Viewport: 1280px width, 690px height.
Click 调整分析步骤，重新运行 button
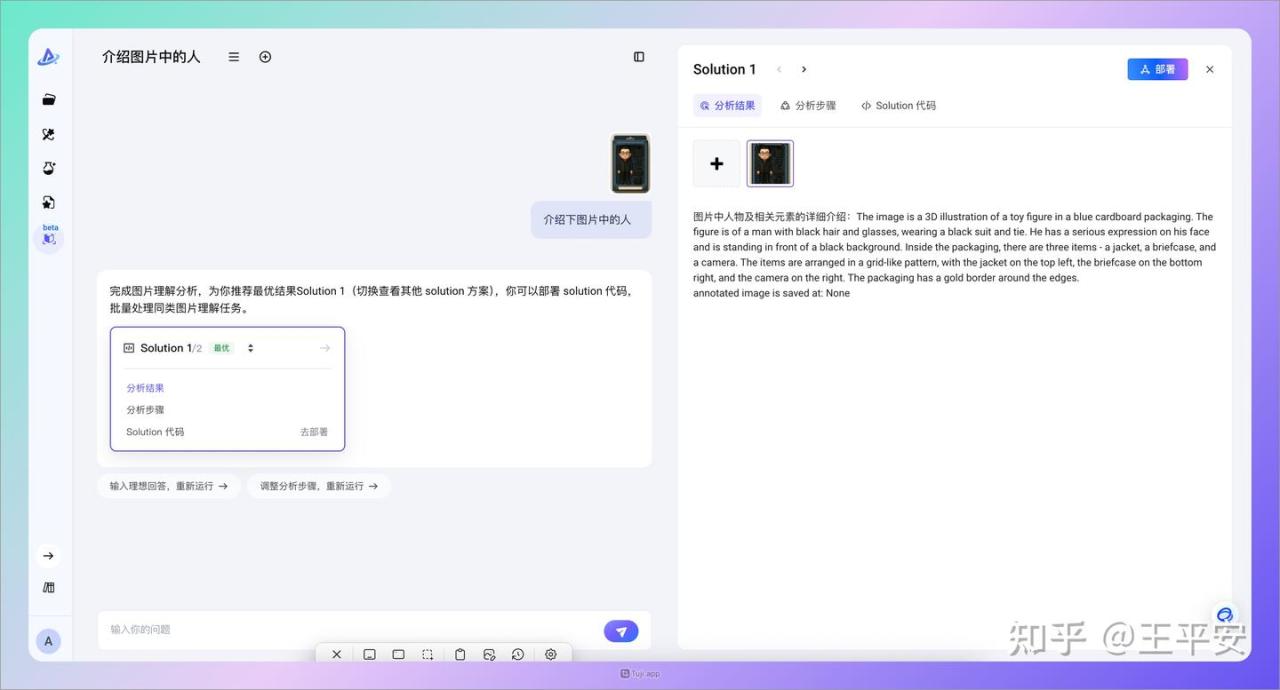(x=318, y=486)
